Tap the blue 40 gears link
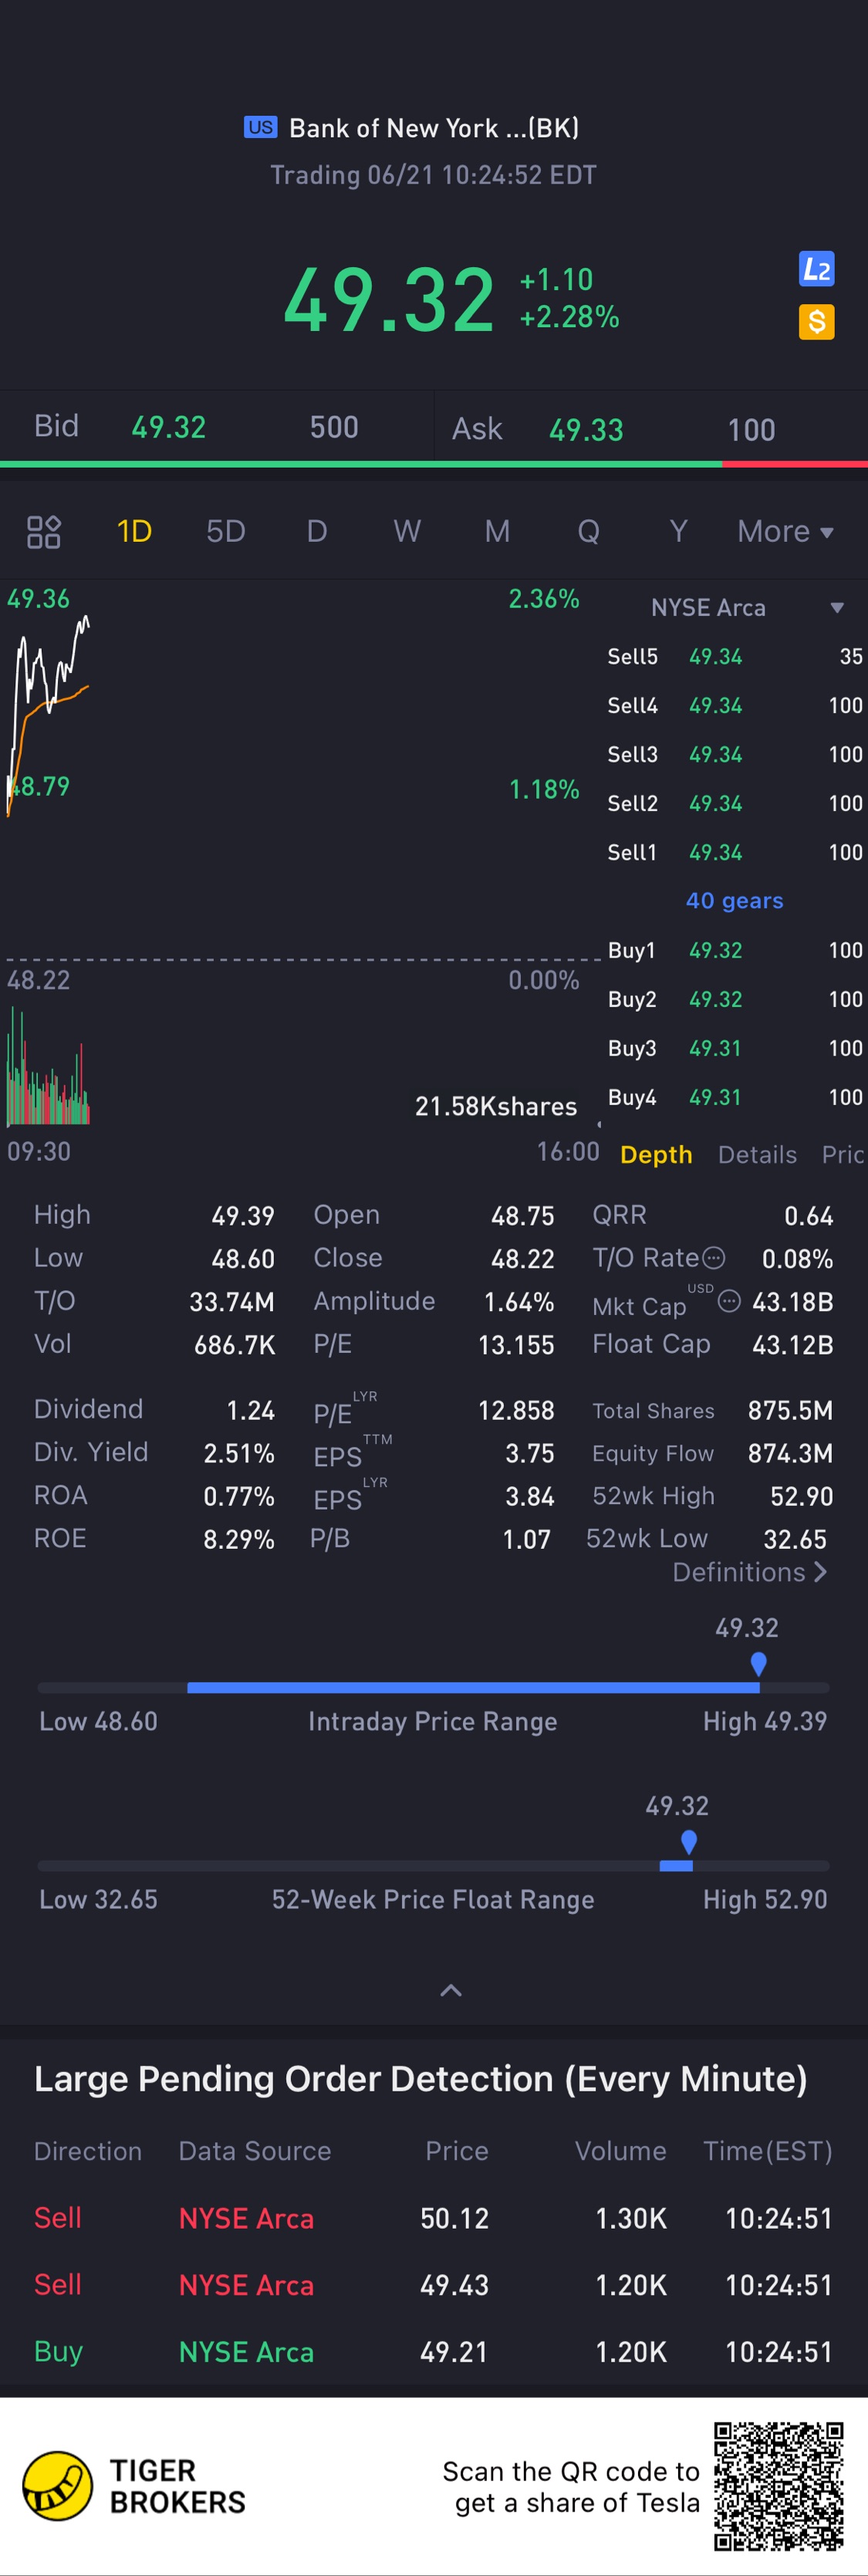 (734, 900)
